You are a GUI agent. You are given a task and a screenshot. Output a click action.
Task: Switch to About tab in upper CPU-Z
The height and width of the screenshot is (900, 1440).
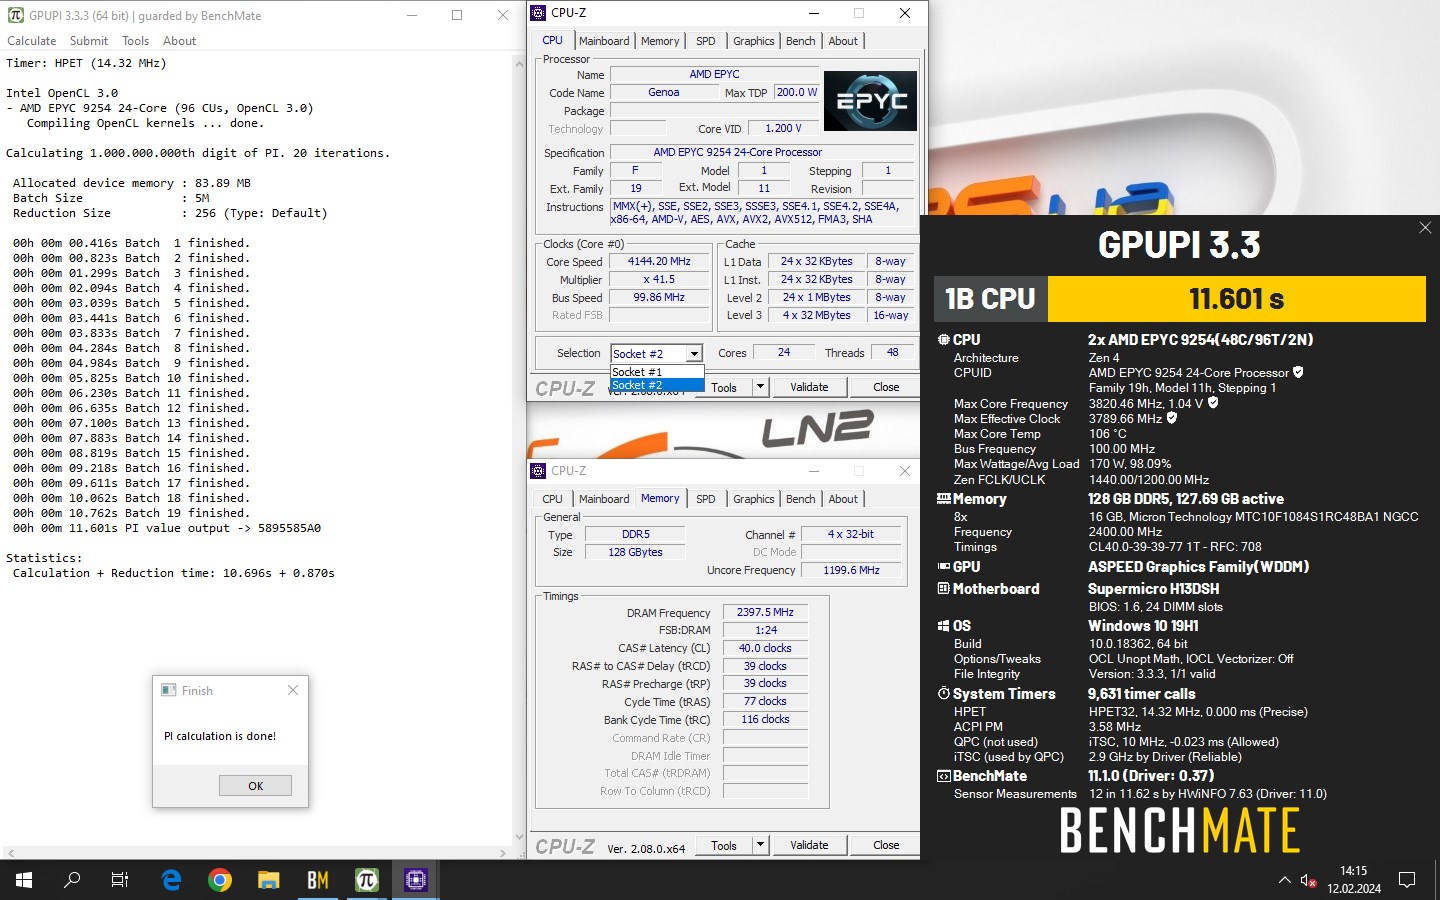(843, 41)
